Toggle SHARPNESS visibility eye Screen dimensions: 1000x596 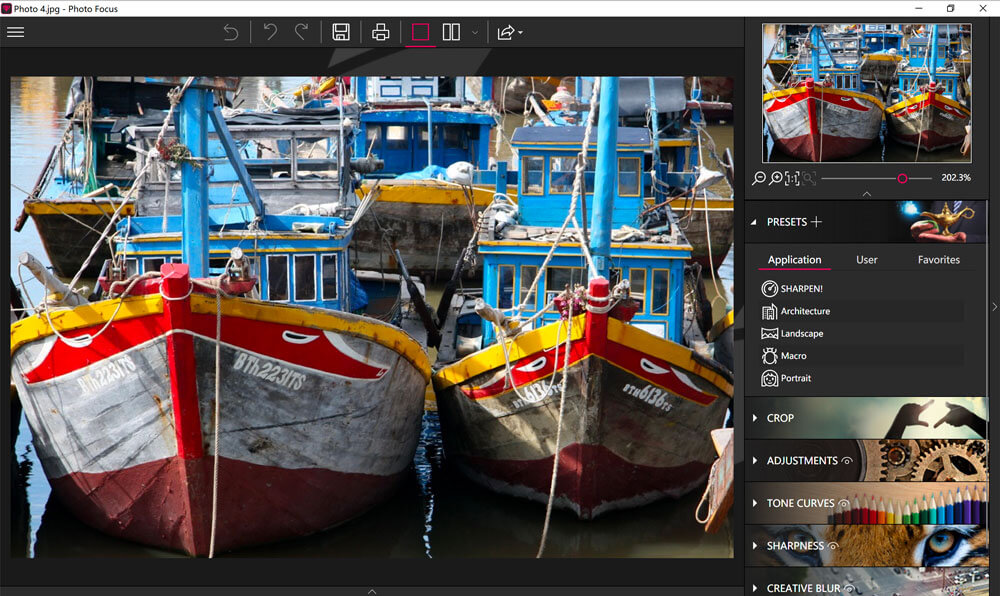[x=832, y=546]
